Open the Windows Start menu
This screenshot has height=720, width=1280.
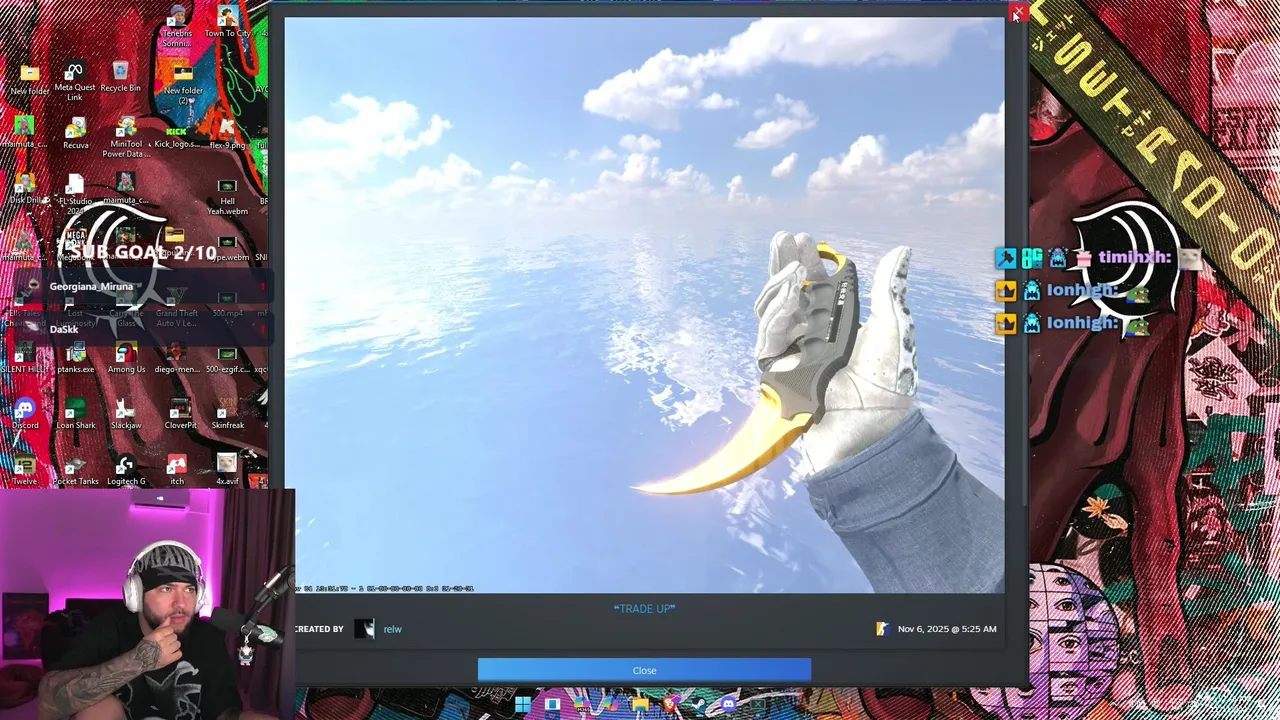[523, 704]
